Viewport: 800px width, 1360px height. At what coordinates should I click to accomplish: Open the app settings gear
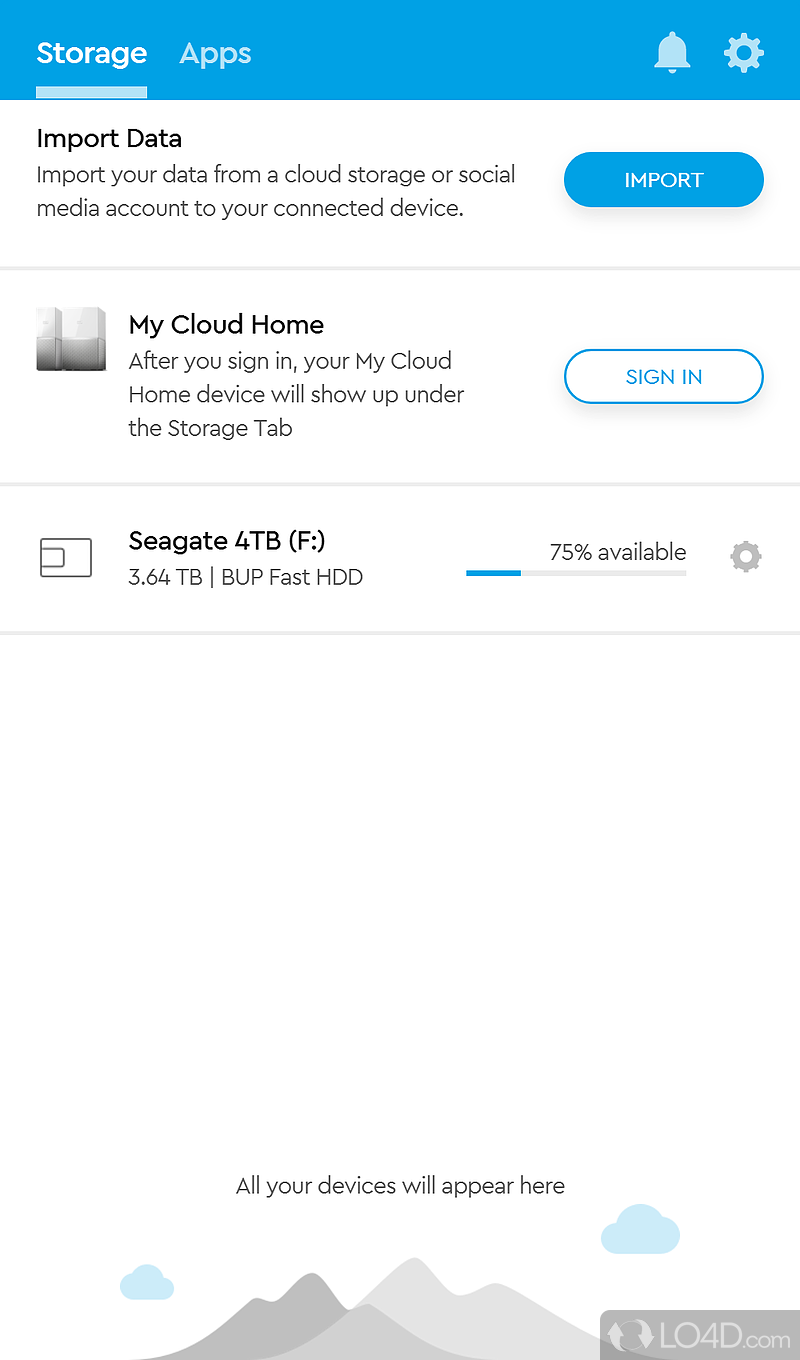coord(744,53)
